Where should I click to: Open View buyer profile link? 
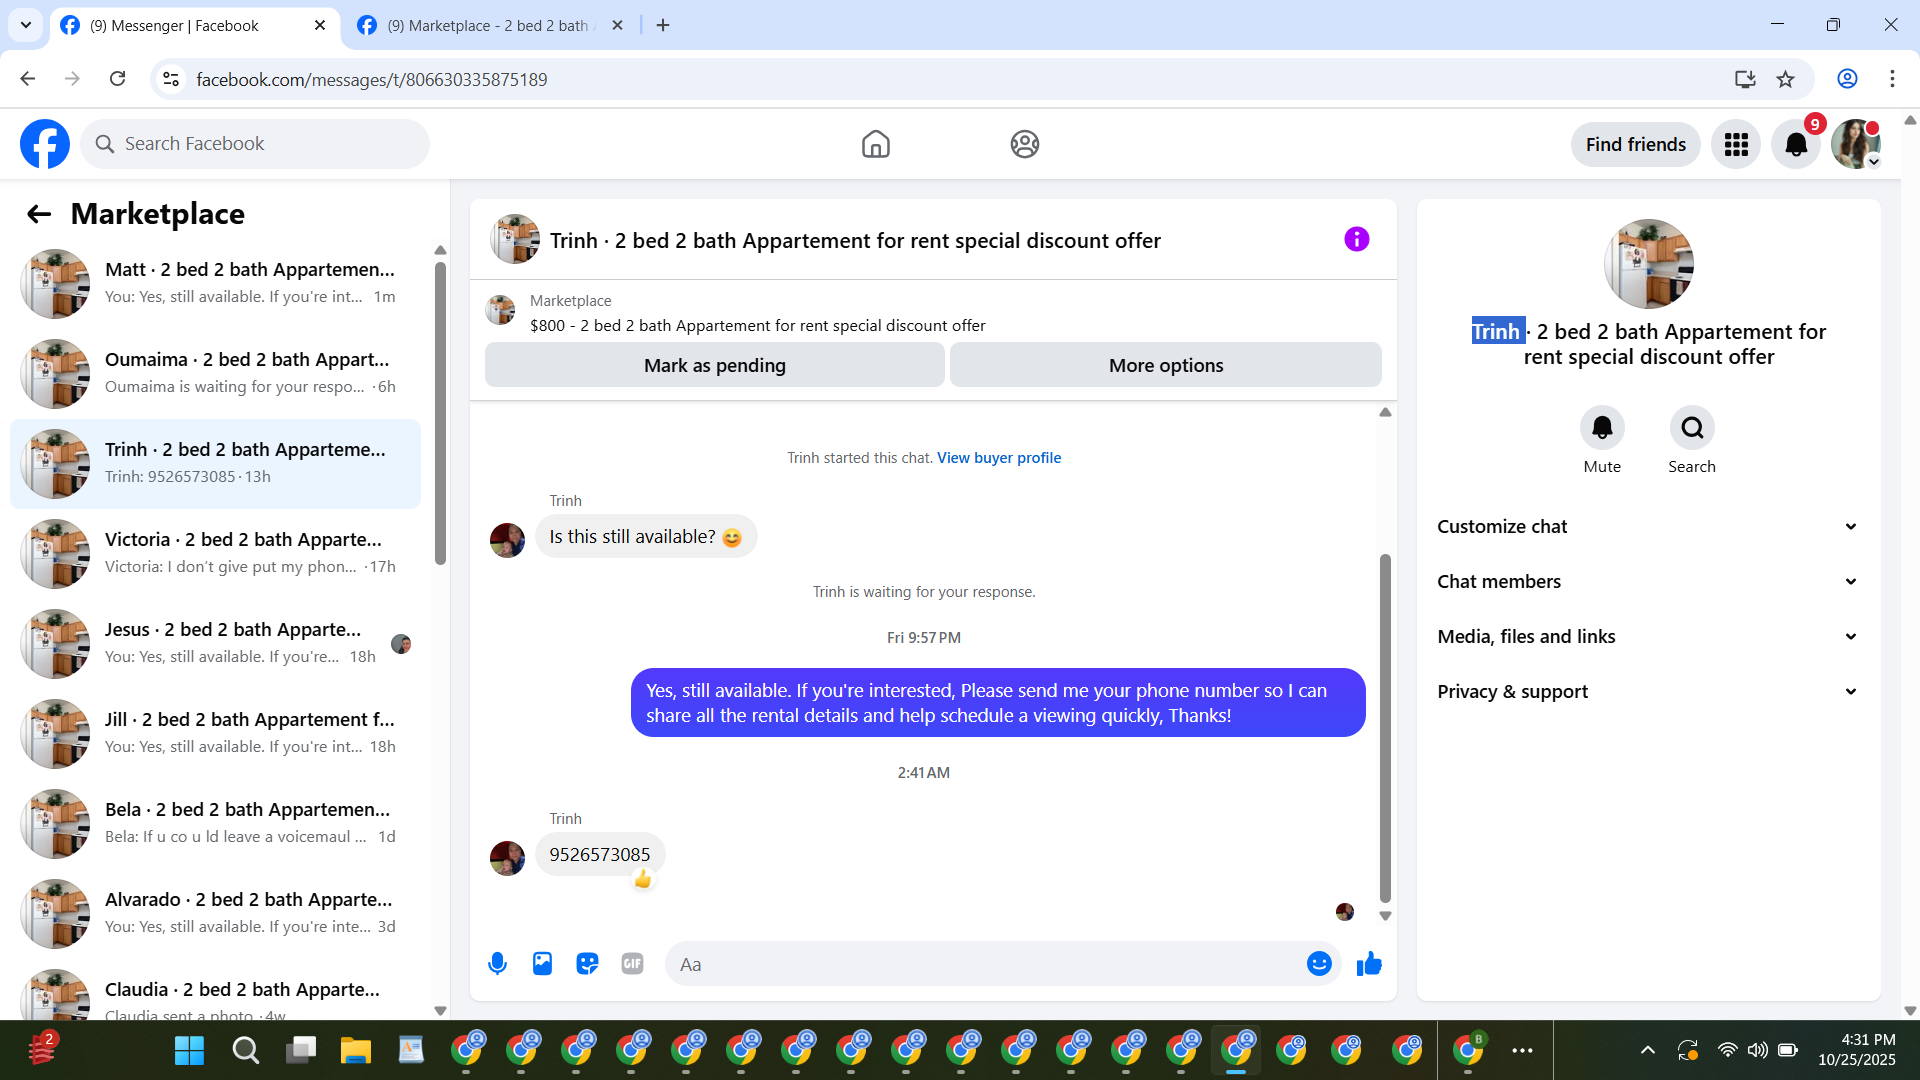click(x=998, y=458)
